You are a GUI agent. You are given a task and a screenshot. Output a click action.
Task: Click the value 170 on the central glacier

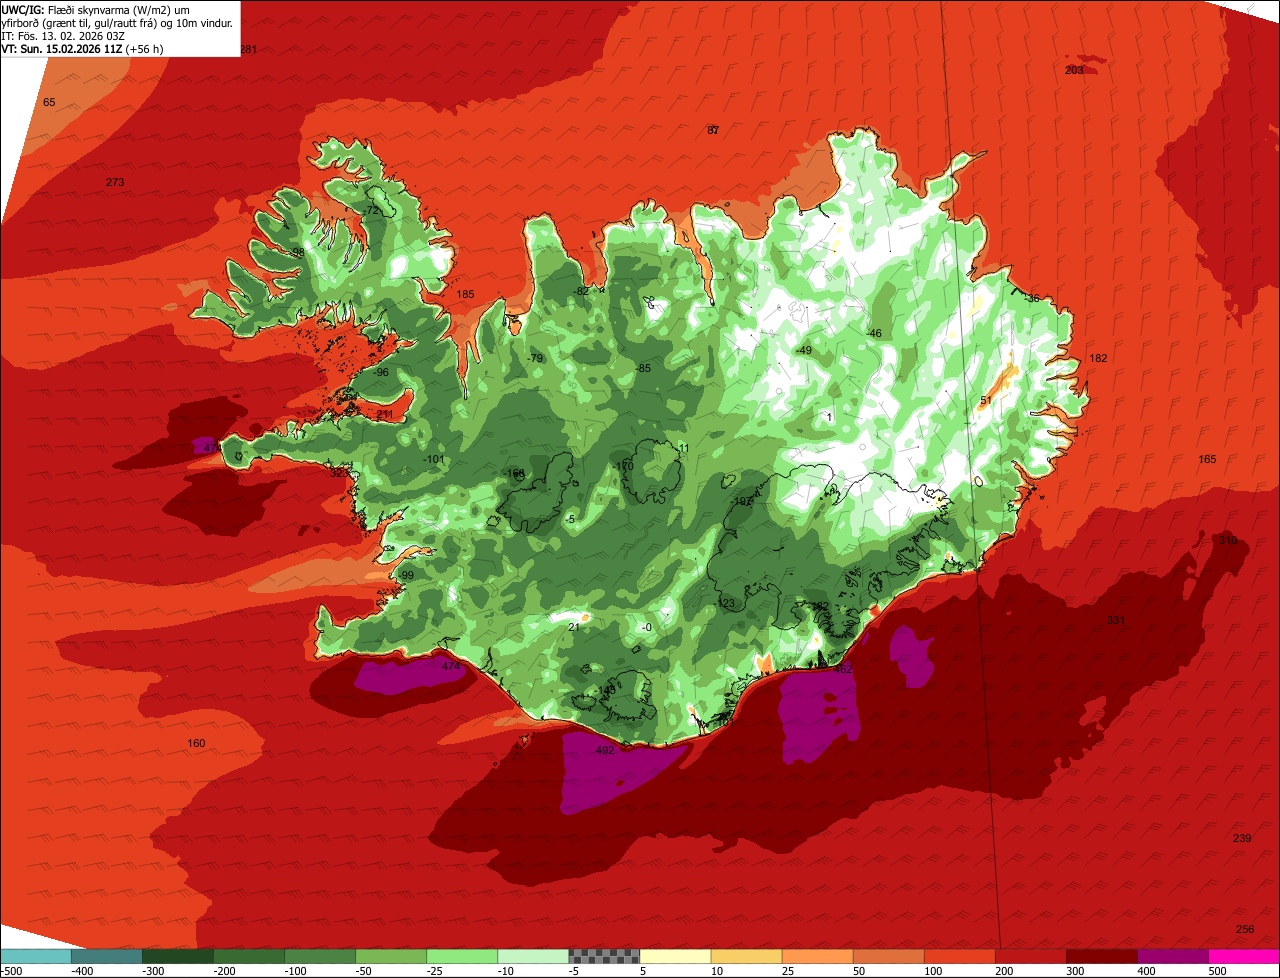(625, 466)
